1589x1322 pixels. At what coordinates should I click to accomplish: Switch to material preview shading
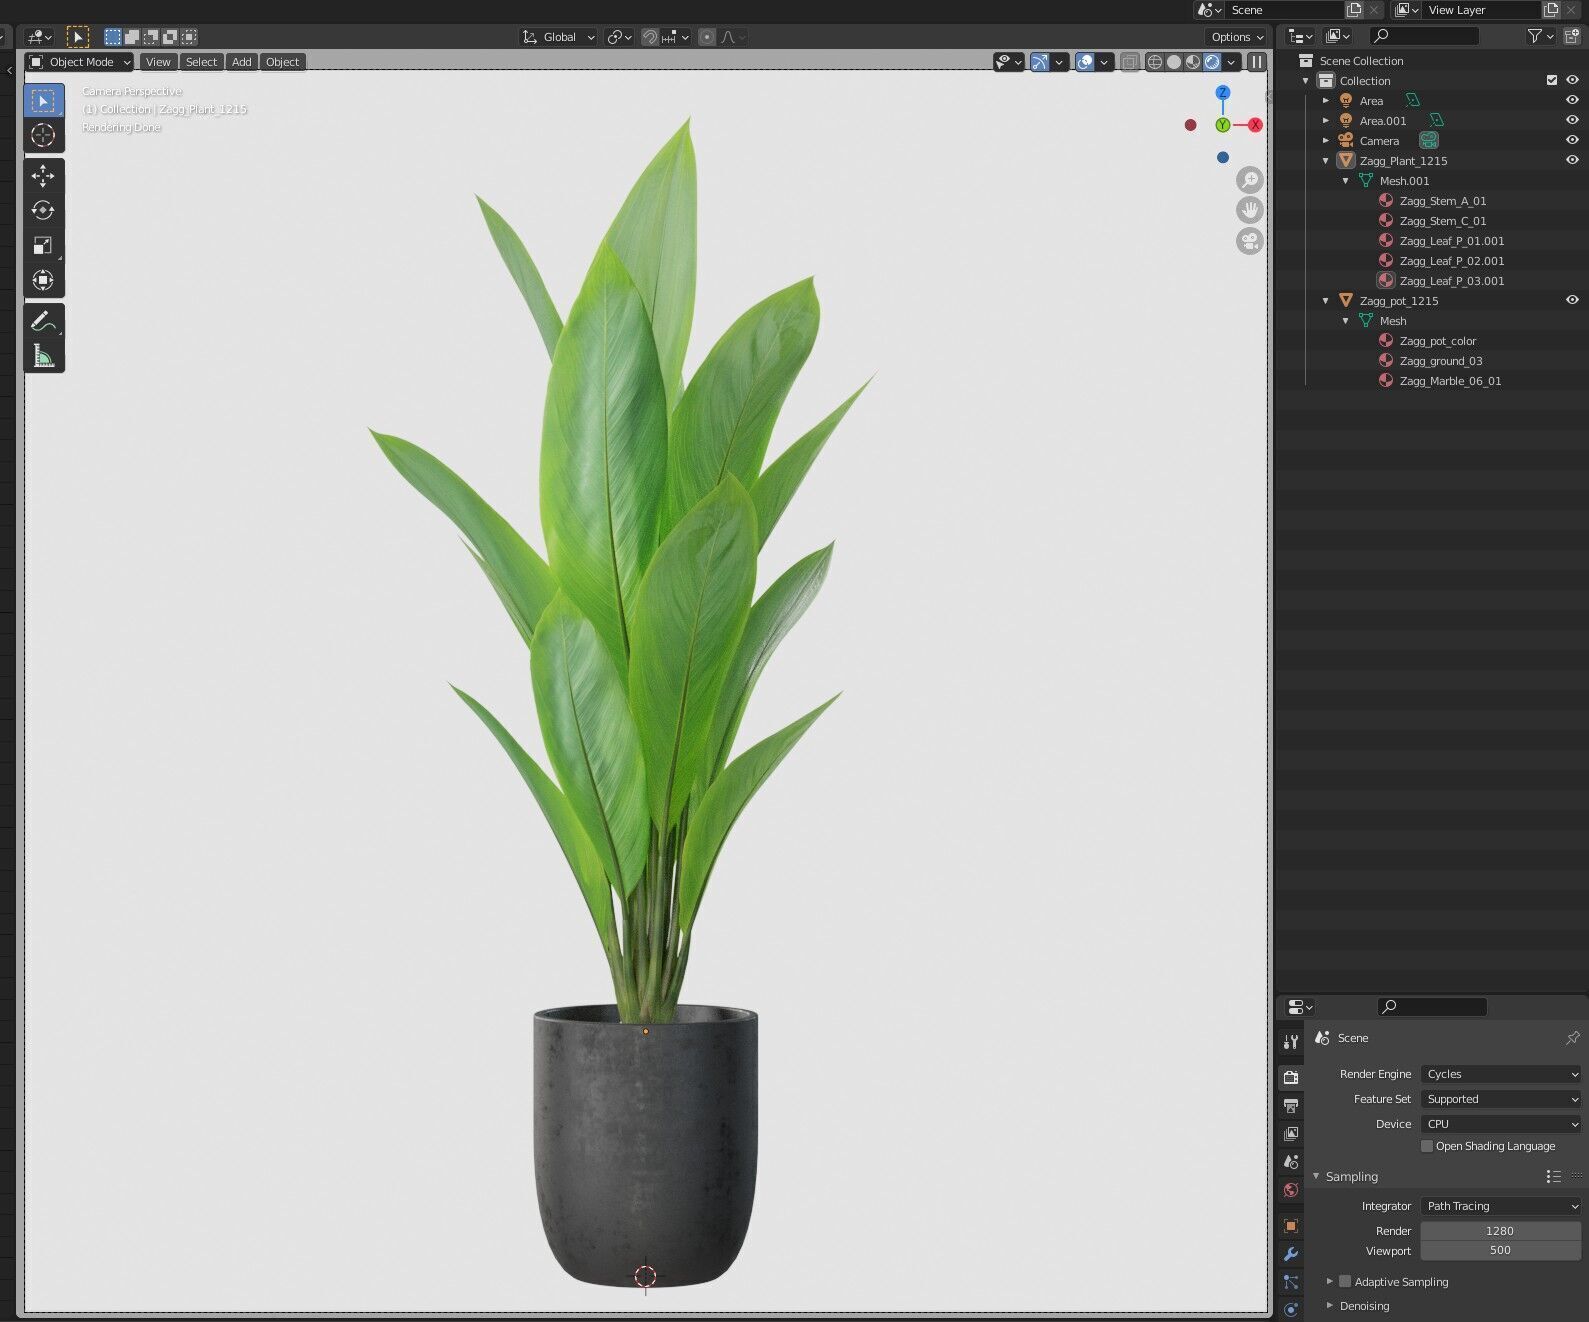(x=1193, y=62)
